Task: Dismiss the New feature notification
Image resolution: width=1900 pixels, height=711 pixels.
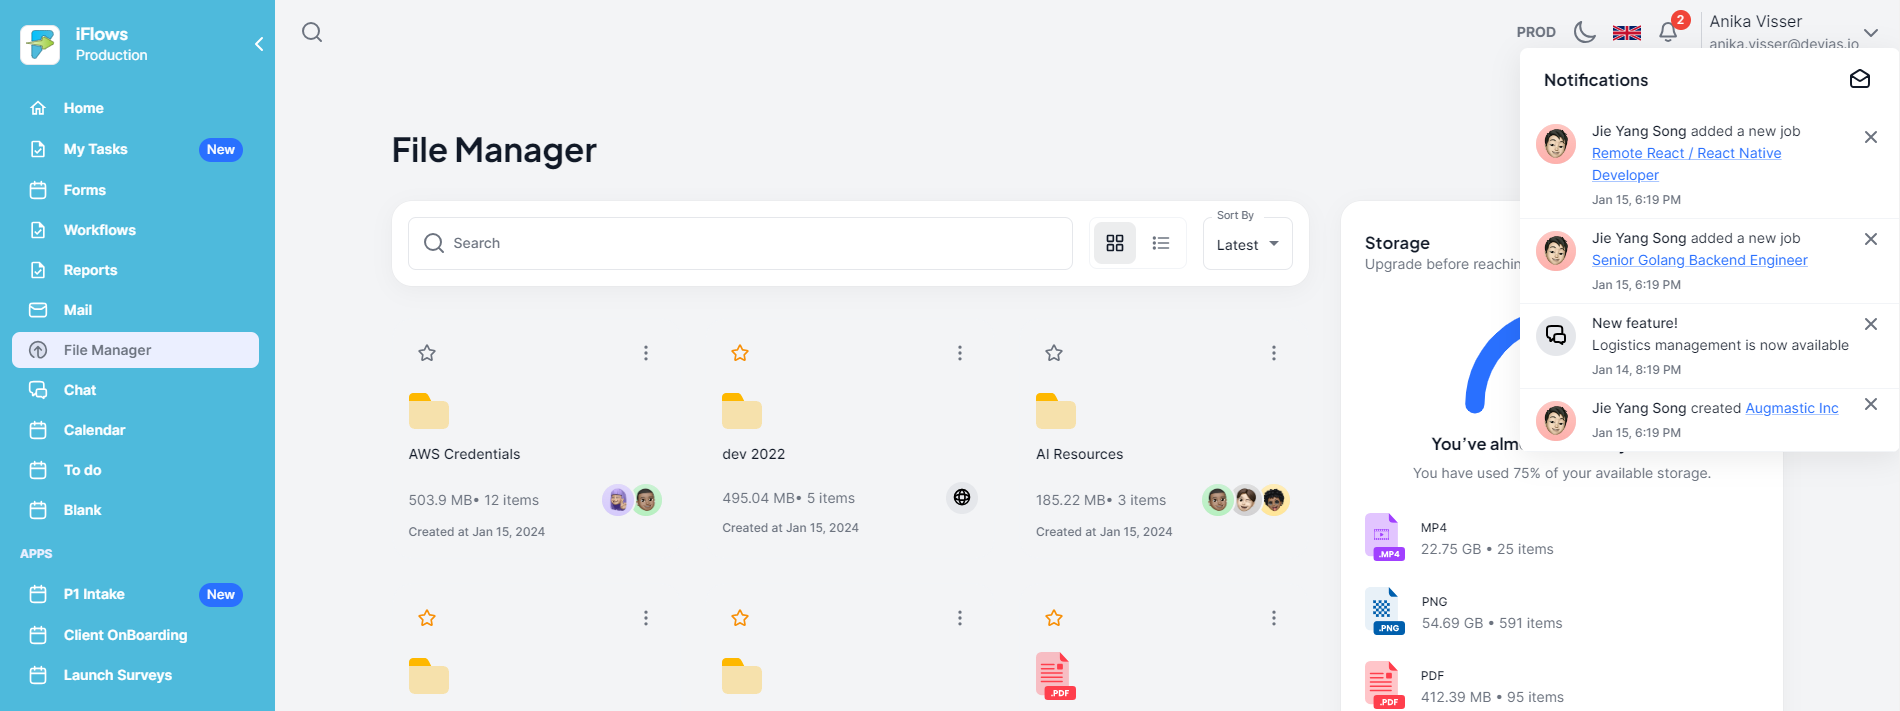Action: click(x=1870, y=324)
